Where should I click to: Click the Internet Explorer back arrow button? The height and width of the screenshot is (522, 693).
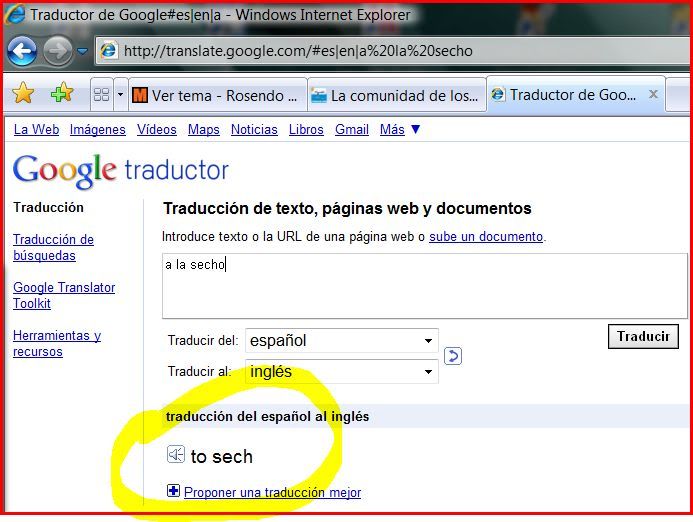click(x=22, y=51)
